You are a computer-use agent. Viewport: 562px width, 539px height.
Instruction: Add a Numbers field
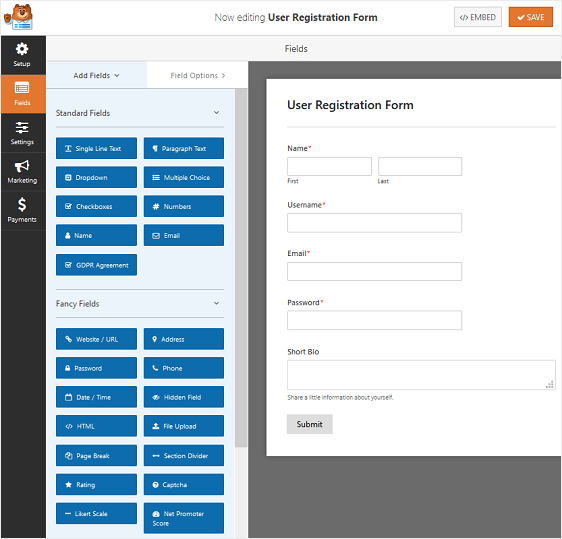coord(184,206)
